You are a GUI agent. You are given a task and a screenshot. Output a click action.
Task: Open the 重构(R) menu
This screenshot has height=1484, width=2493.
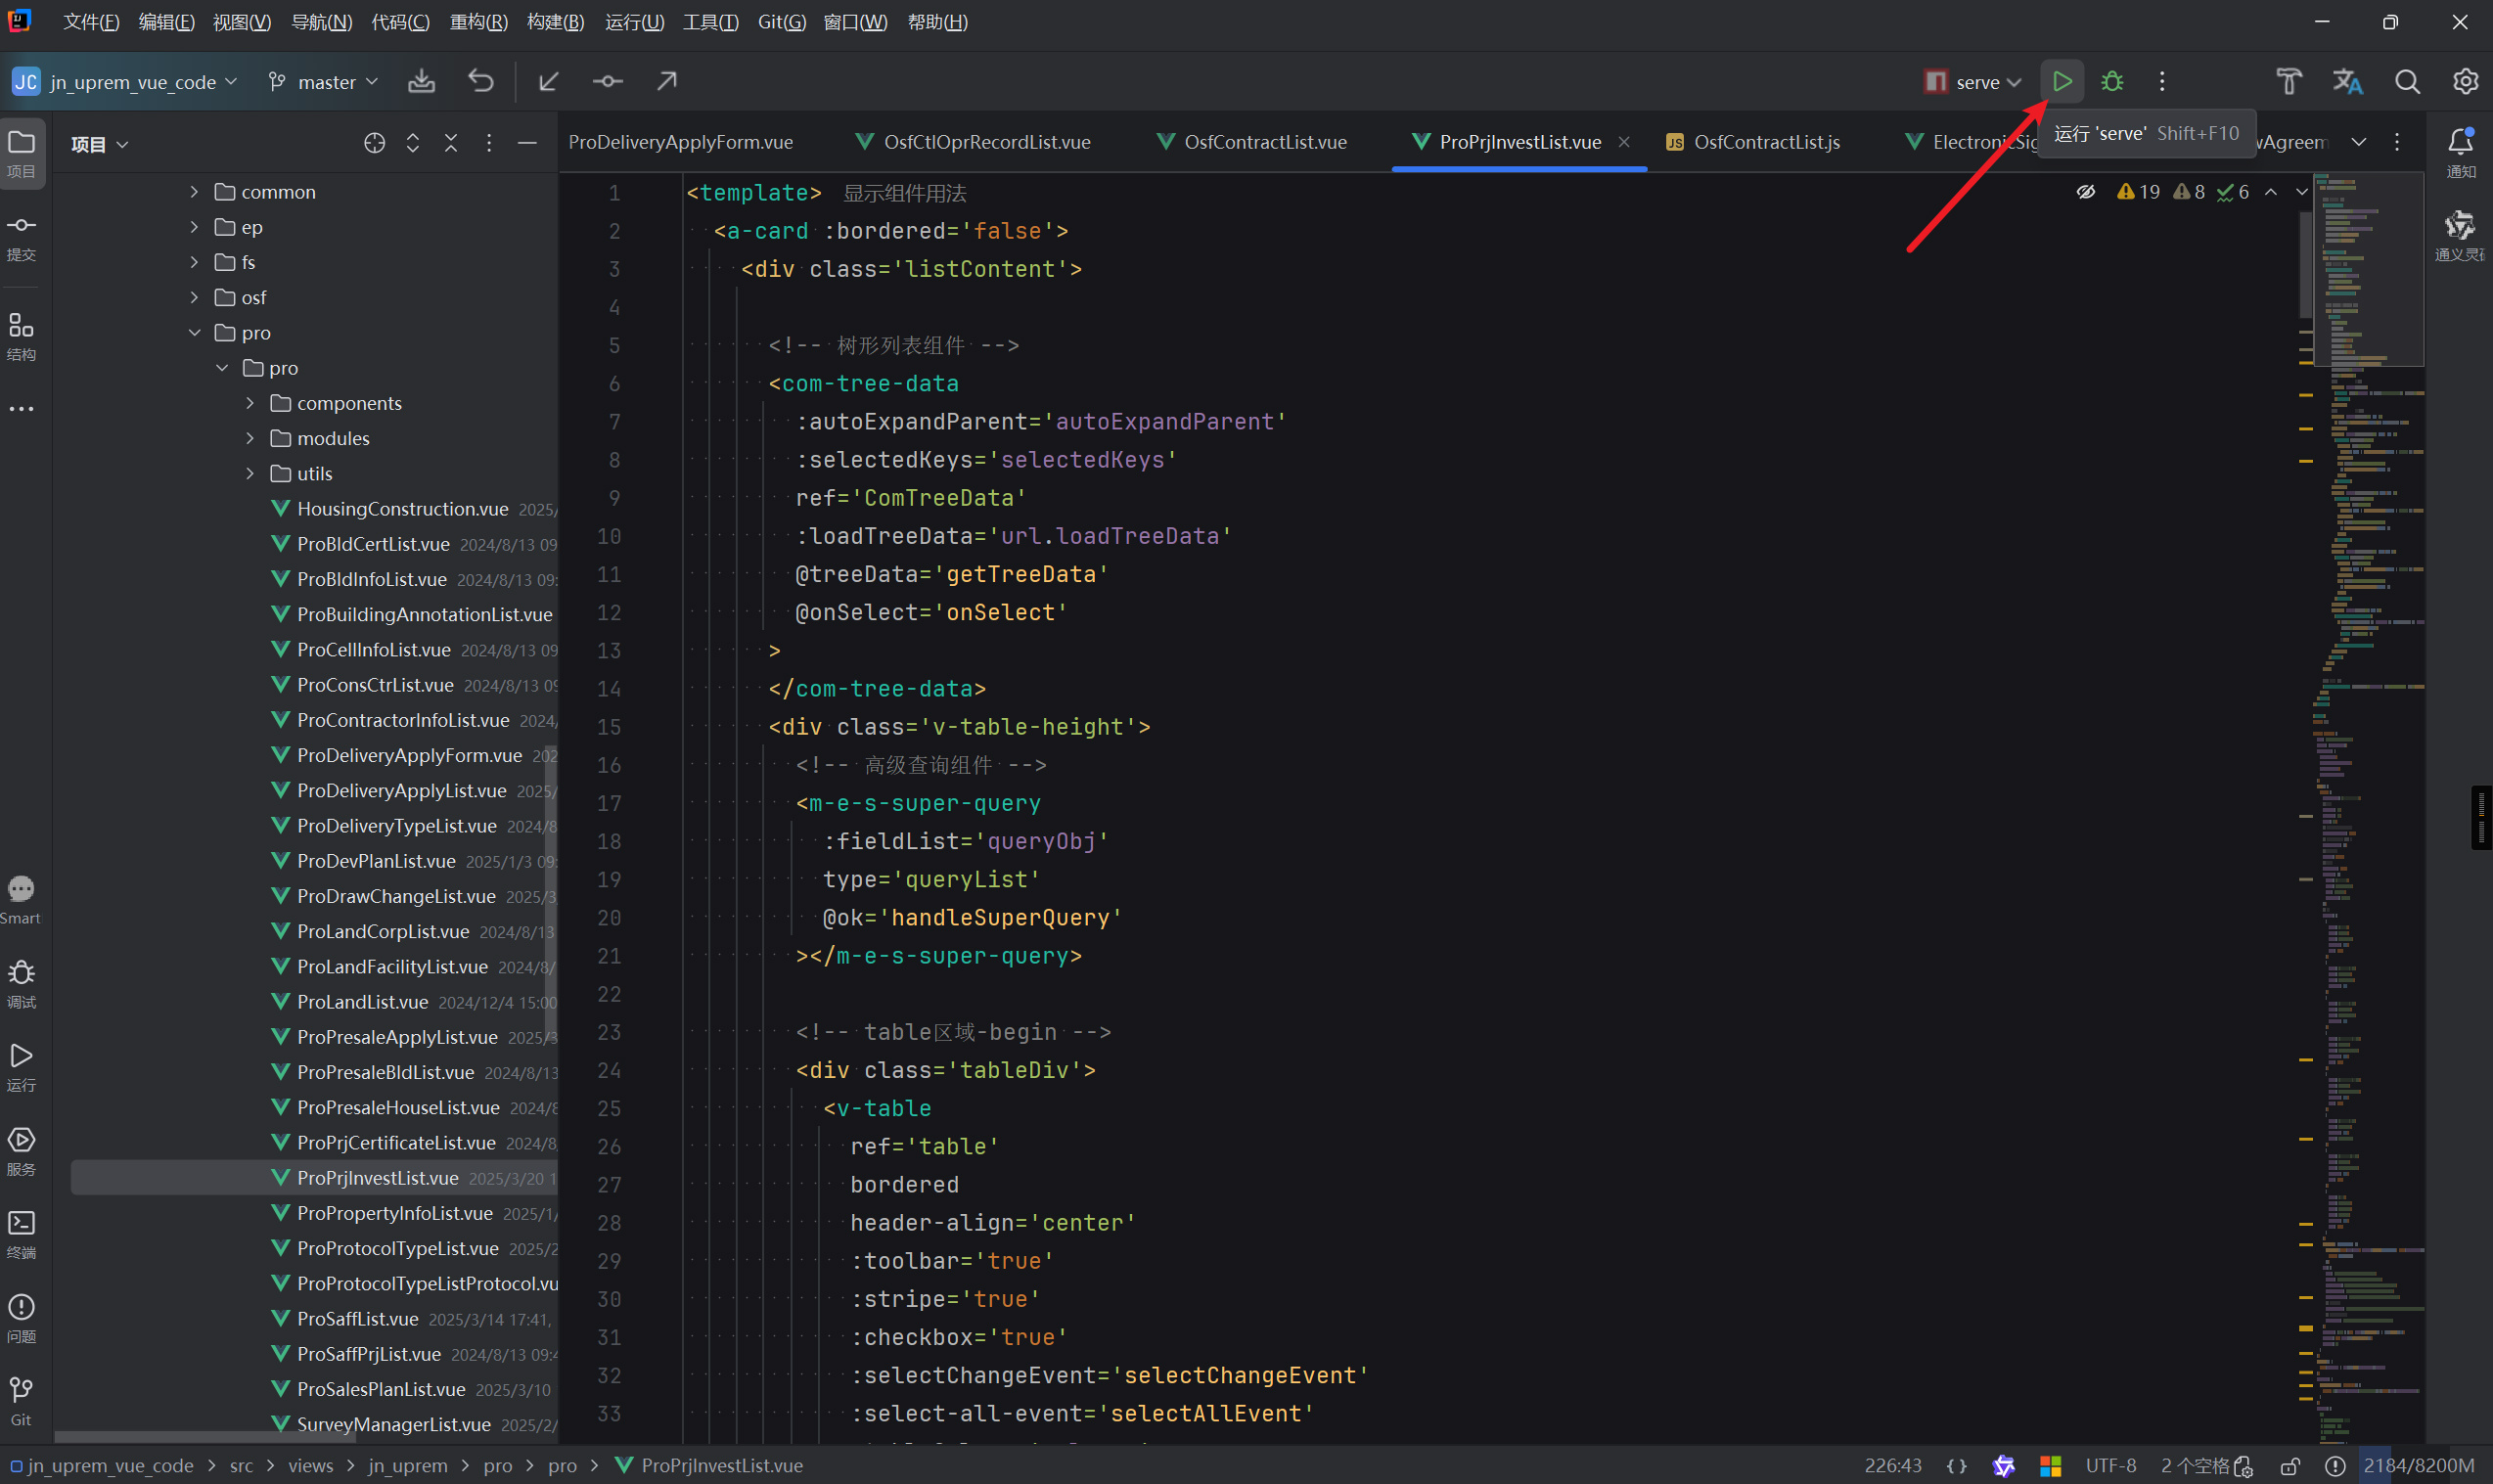[478, 22]
